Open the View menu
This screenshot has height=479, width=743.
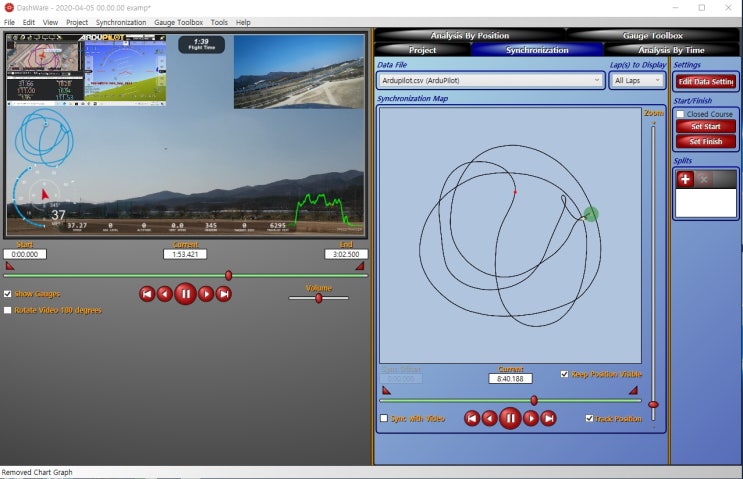pos(50,22)
